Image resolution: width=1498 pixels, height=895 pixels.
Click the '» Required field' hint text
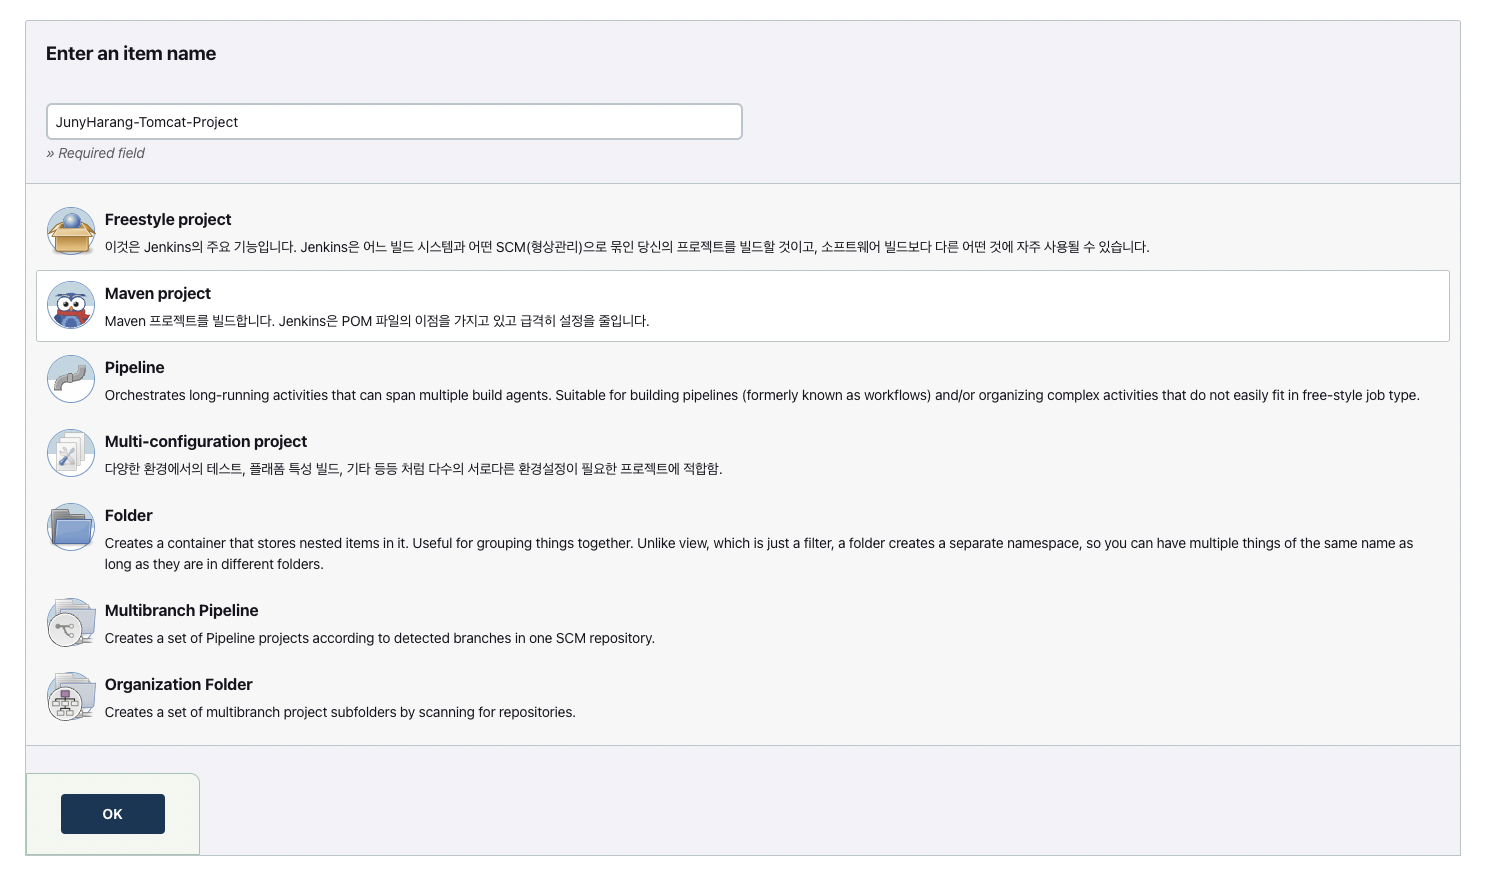[x=95, y=153]
